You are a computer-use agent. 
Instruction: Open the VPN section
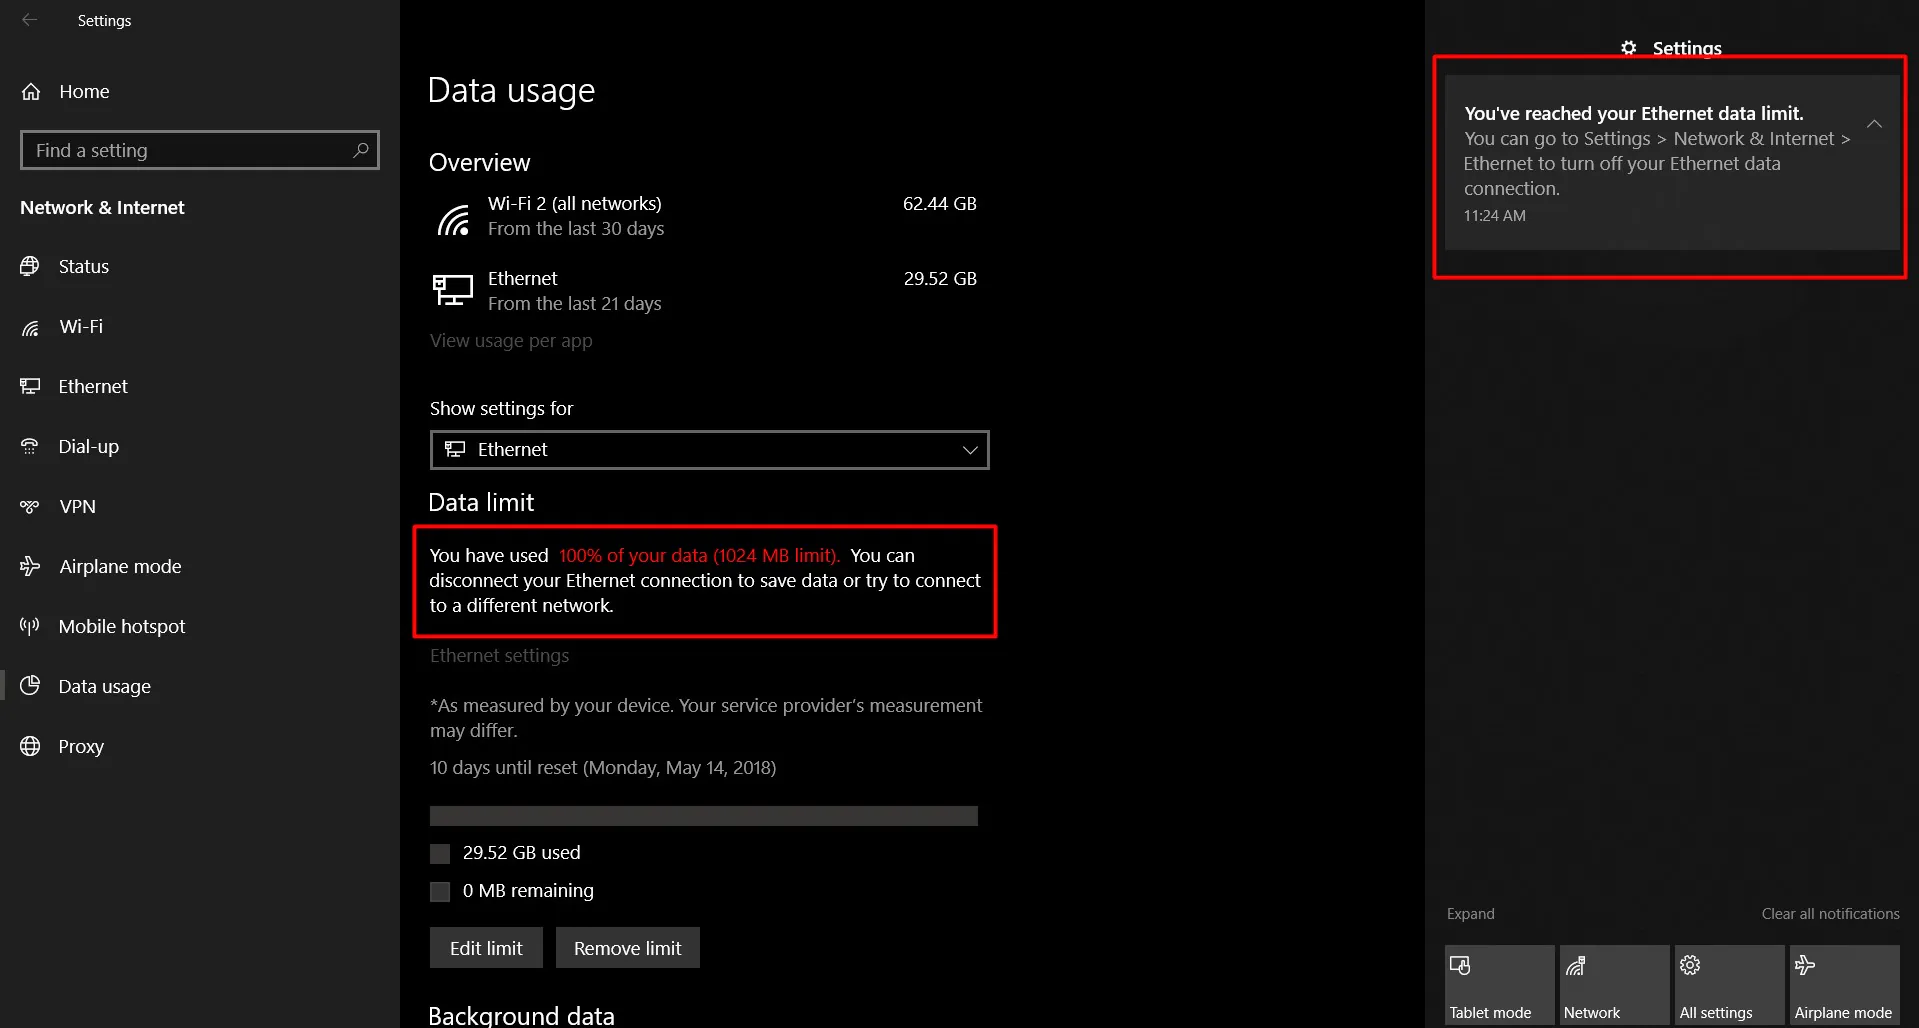pos(200,506)
